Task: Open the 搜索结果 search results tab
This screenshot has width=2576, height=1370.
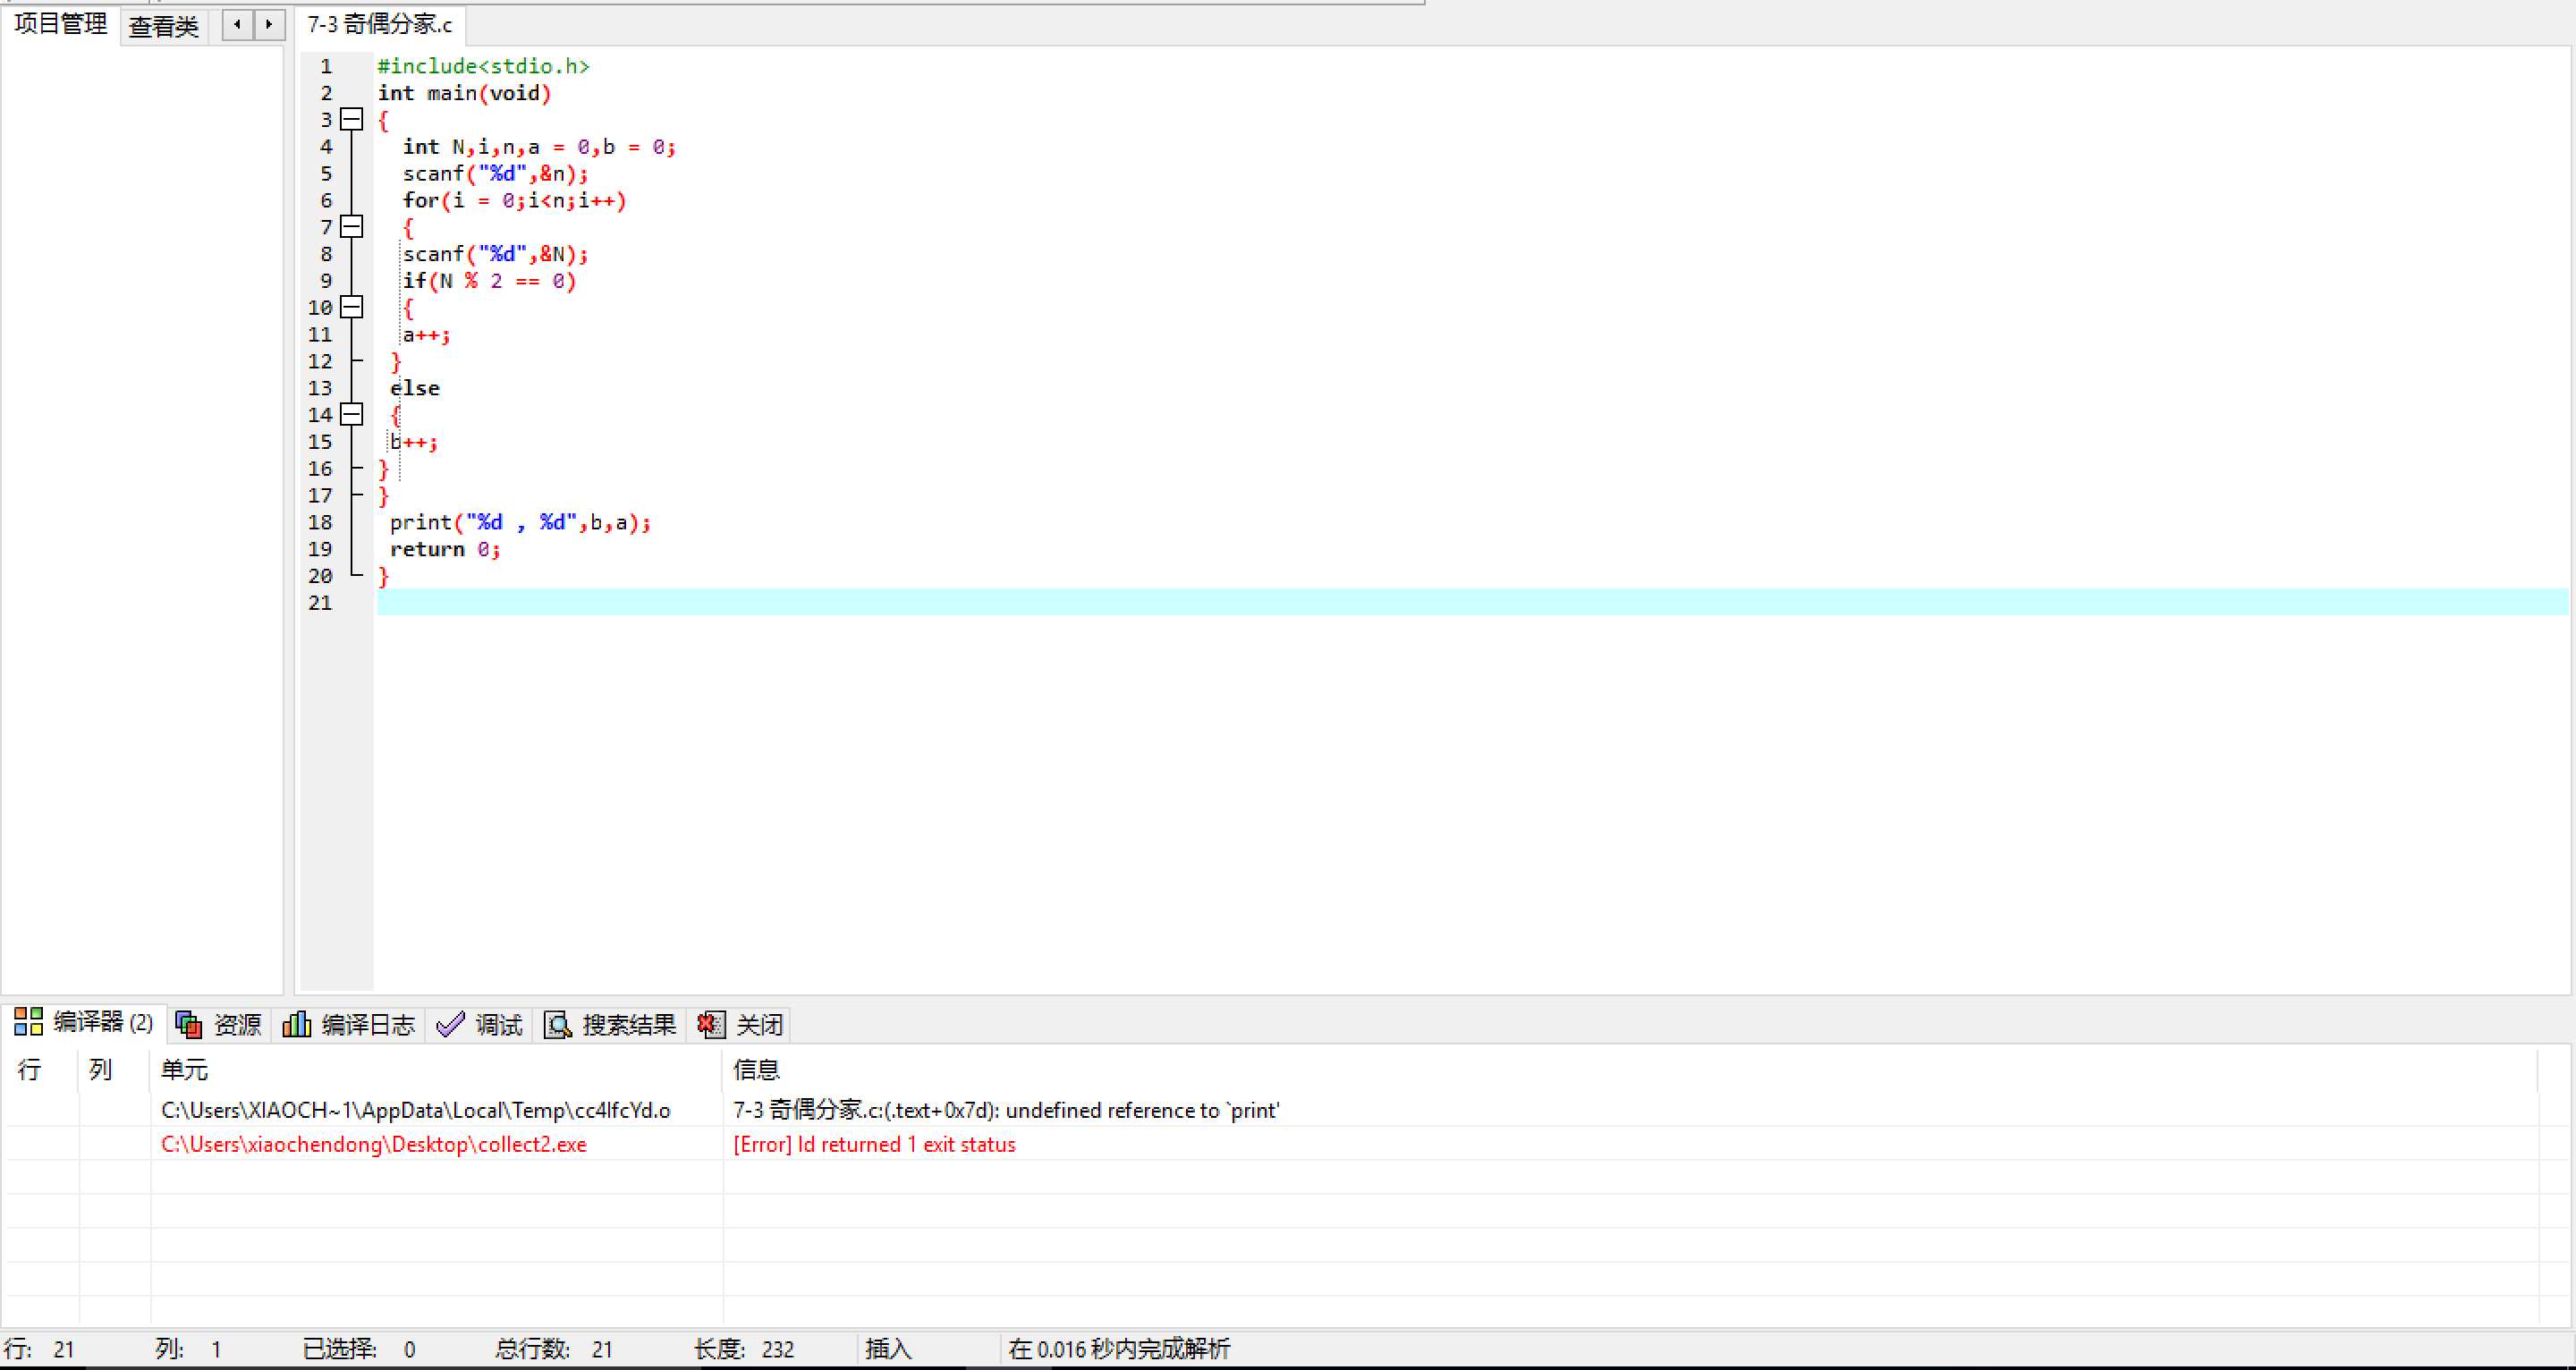Action: (x=611, y=1025)
